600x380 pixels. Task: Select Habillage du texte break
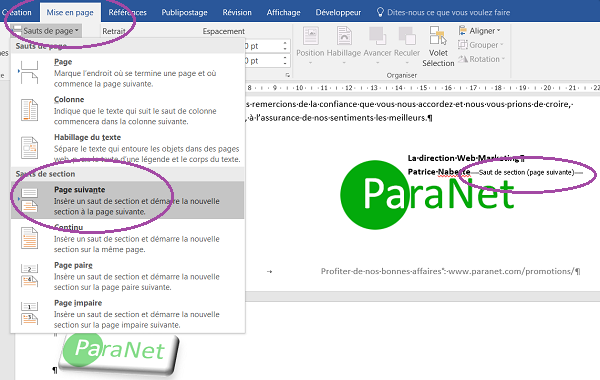(128, 148)
